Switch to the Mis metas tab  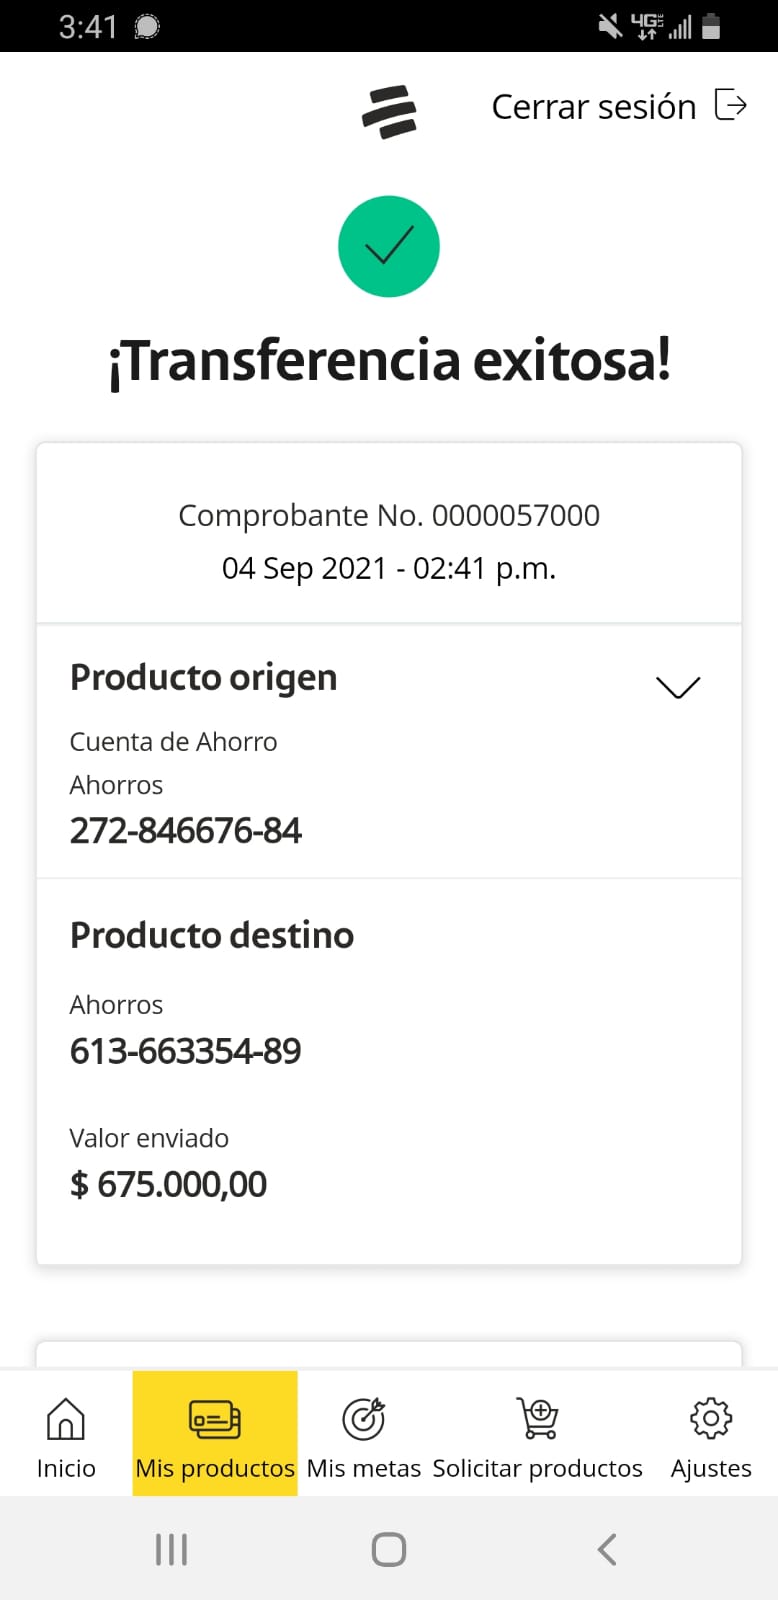point(364,1467)
